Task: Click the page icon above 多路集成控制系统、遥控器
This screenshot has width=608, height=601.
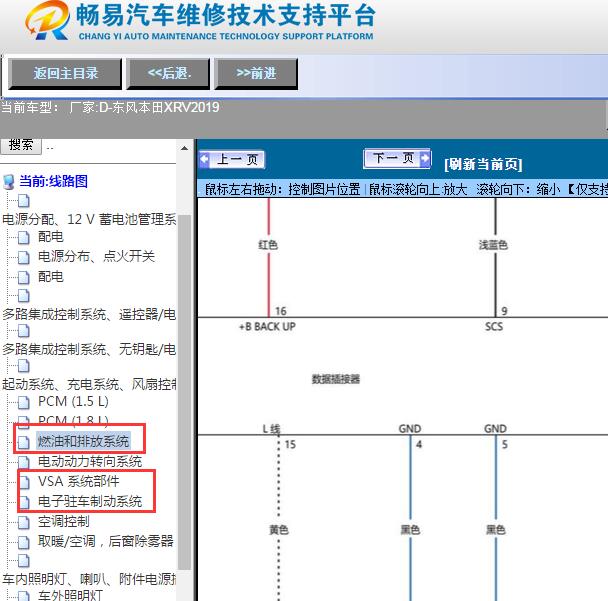Action: [24, 296]
